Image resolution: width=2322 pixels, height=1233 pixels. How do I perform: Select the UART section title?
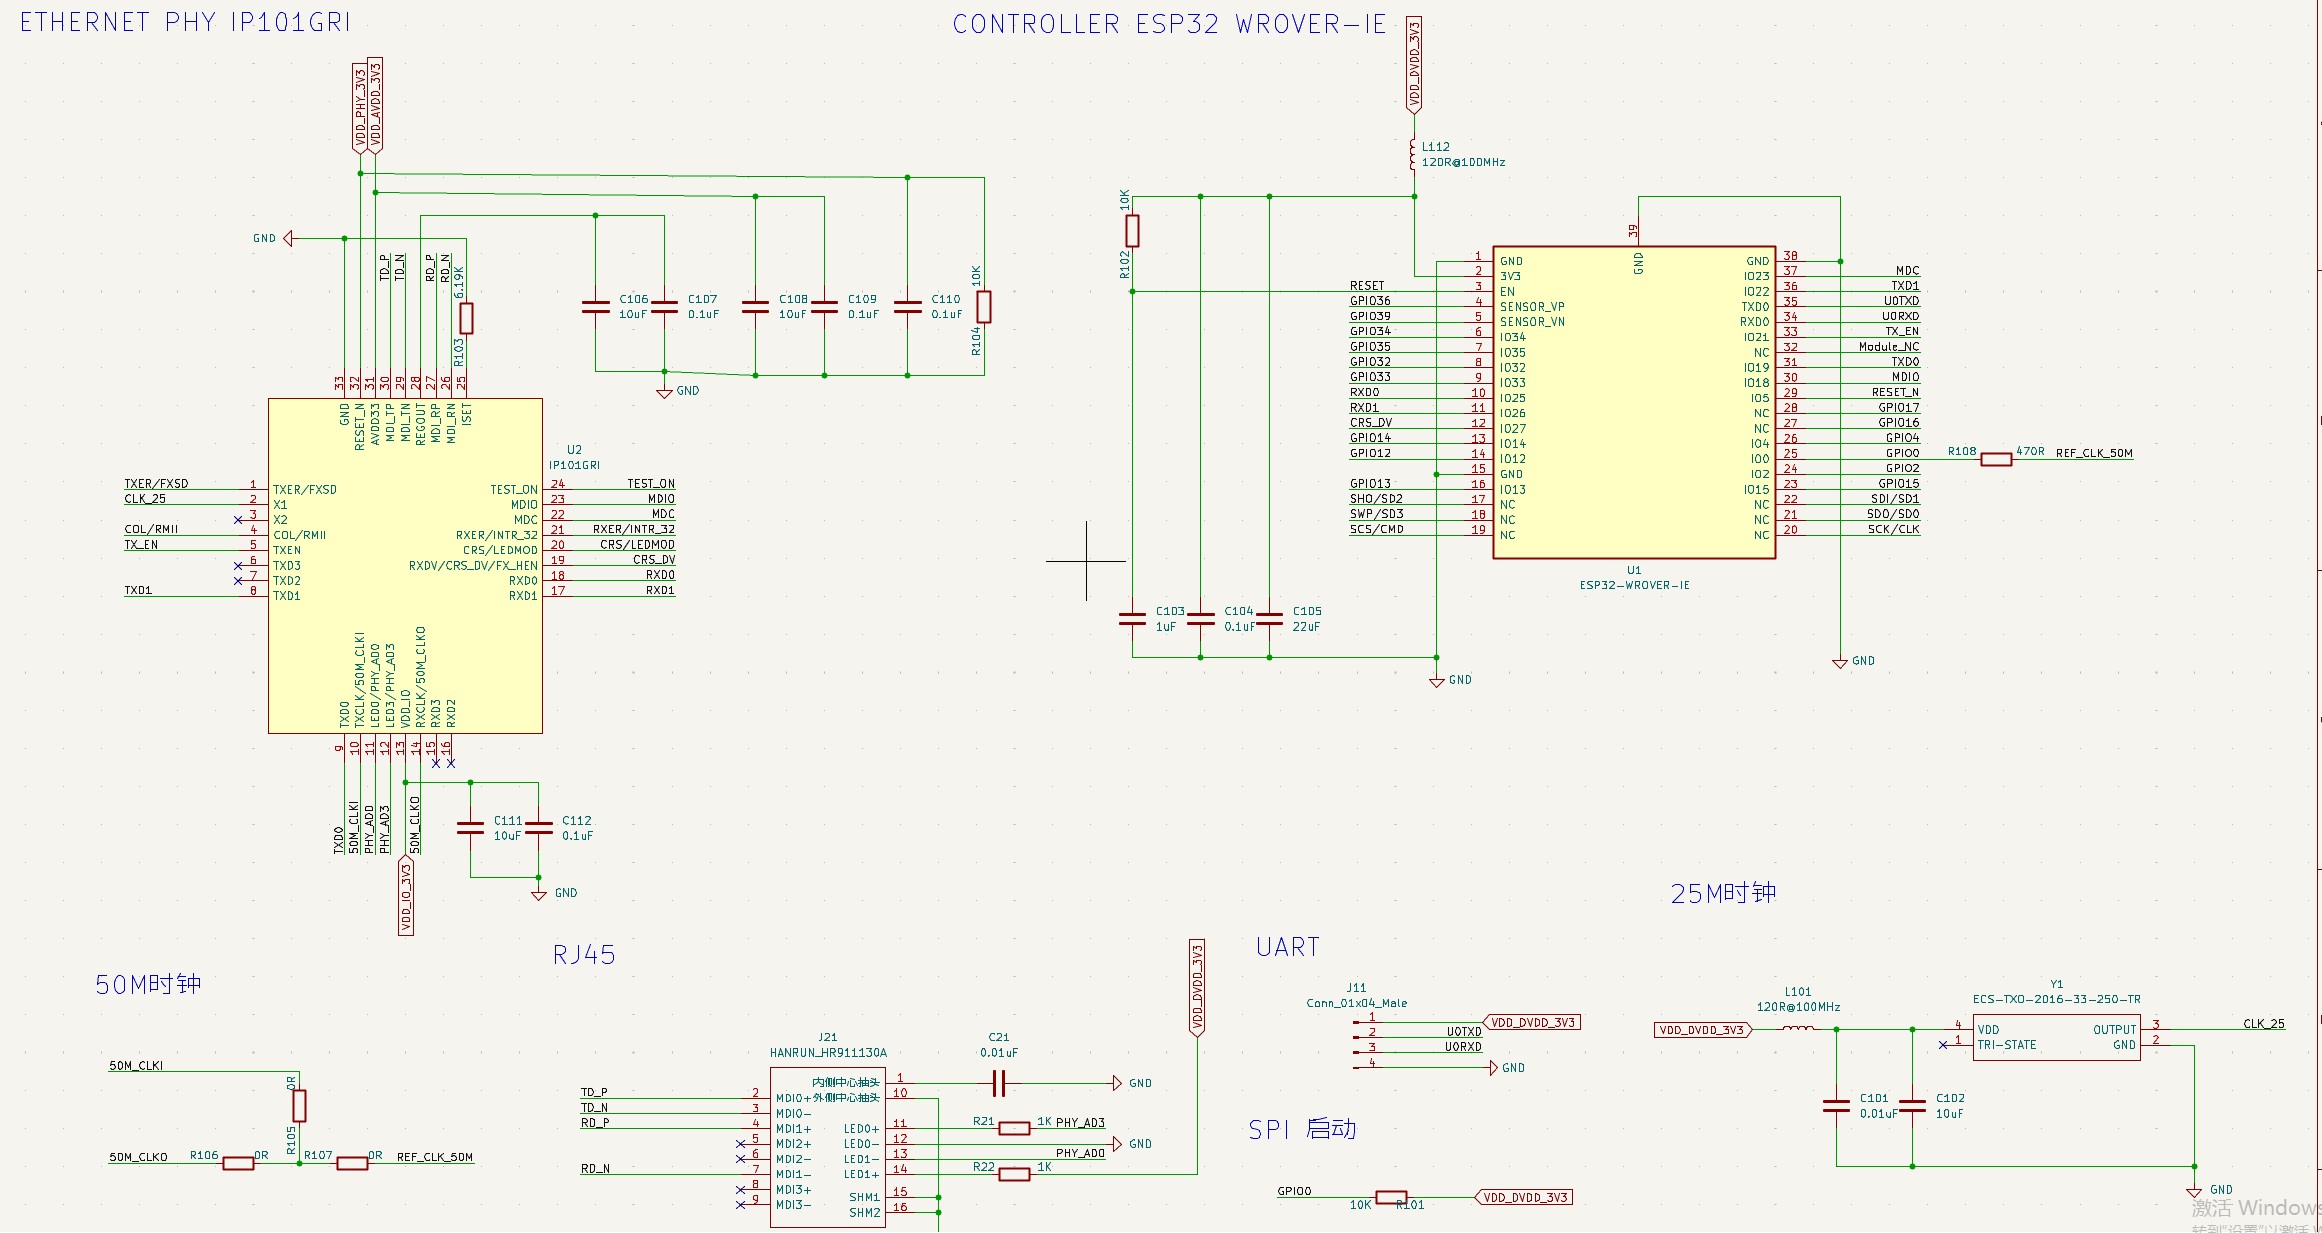(x=1288, y=947)
